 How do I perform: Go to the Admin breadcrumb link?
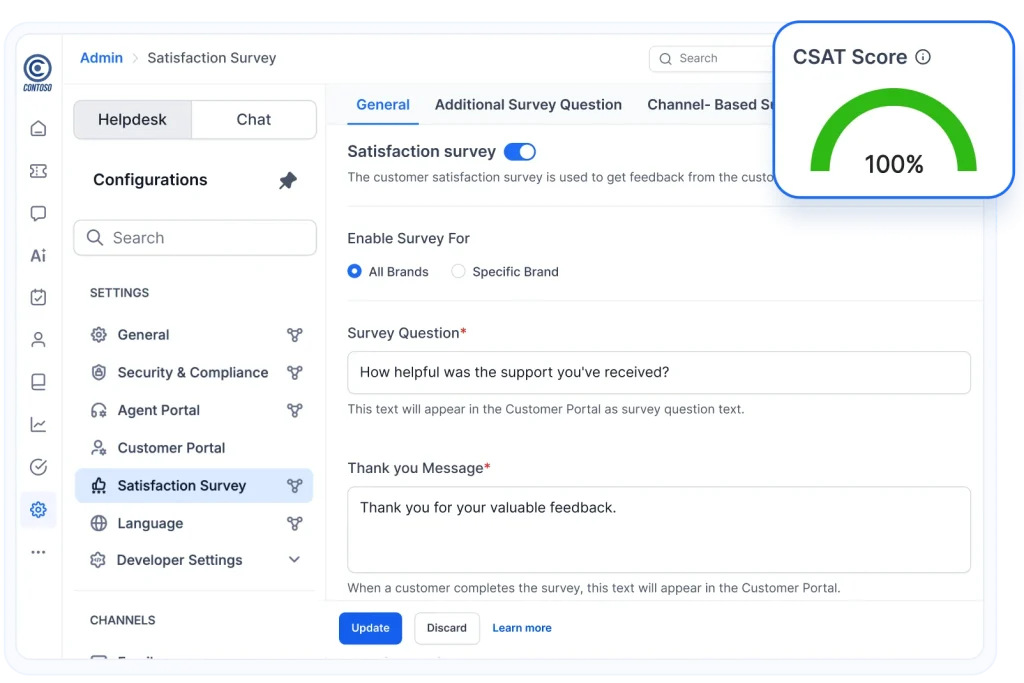[101, 58]
